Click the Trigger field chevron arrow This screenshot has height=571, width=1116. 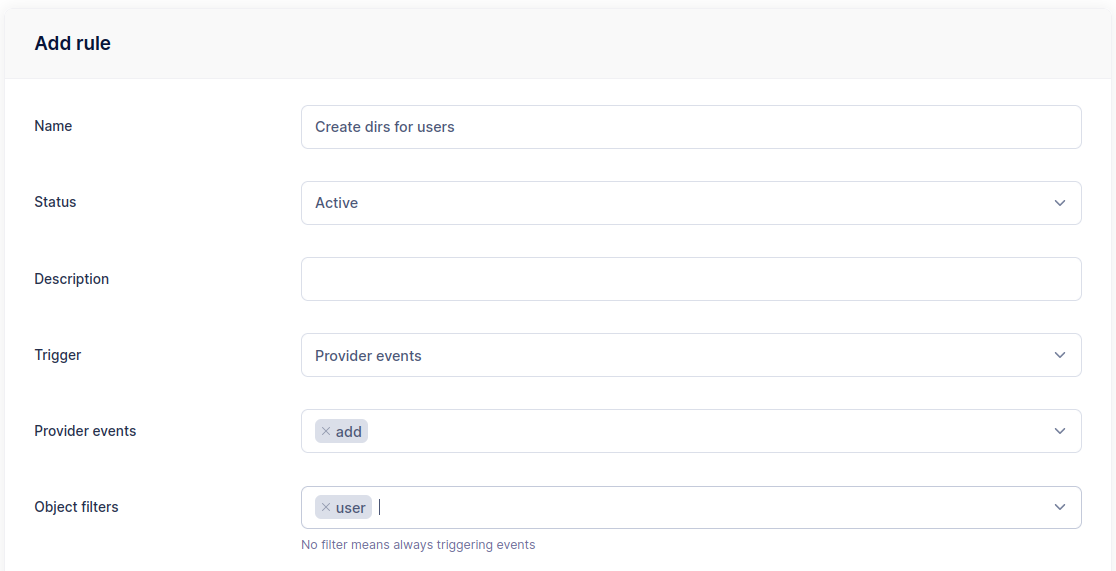pyautogui.click(x=1060, y=355)
